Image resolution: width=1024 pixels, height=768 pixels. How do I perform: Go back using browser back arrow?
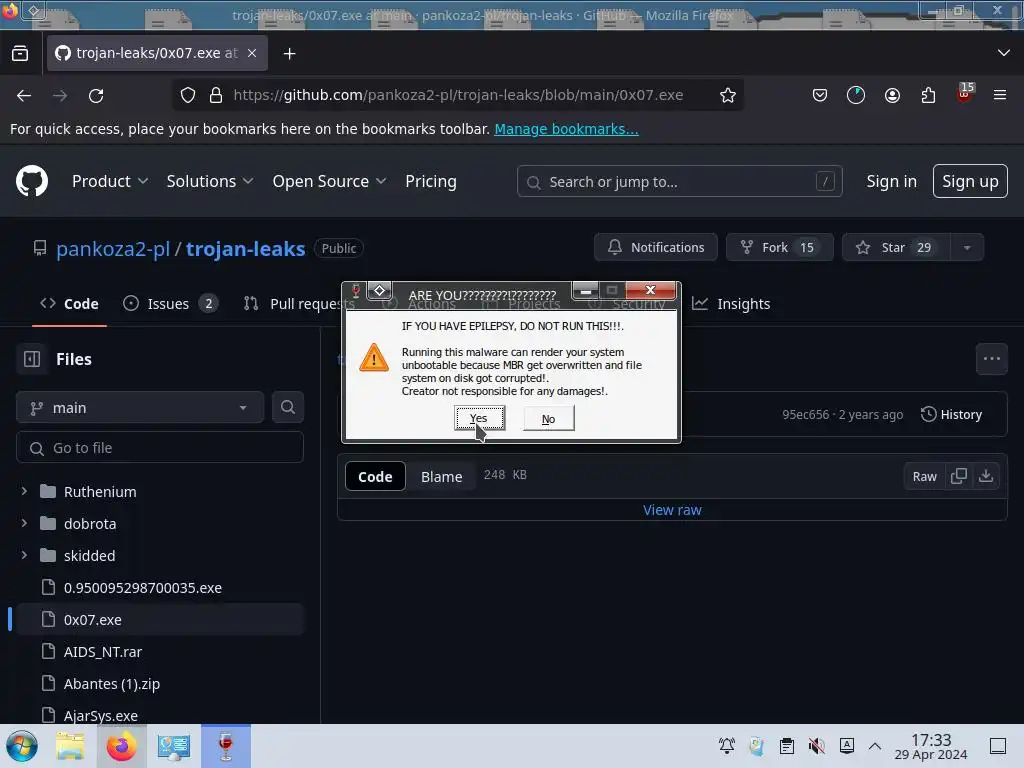(24, 95)
